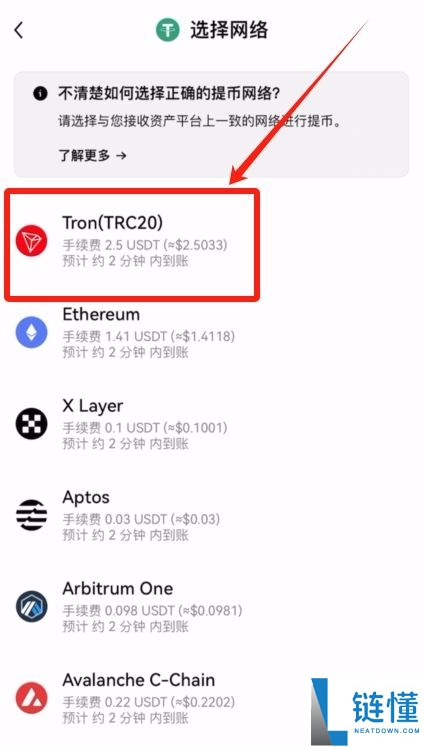Click the Aptos striped circle icon
The width and height of the screenshot is (424, 747).
coord(31,515)
